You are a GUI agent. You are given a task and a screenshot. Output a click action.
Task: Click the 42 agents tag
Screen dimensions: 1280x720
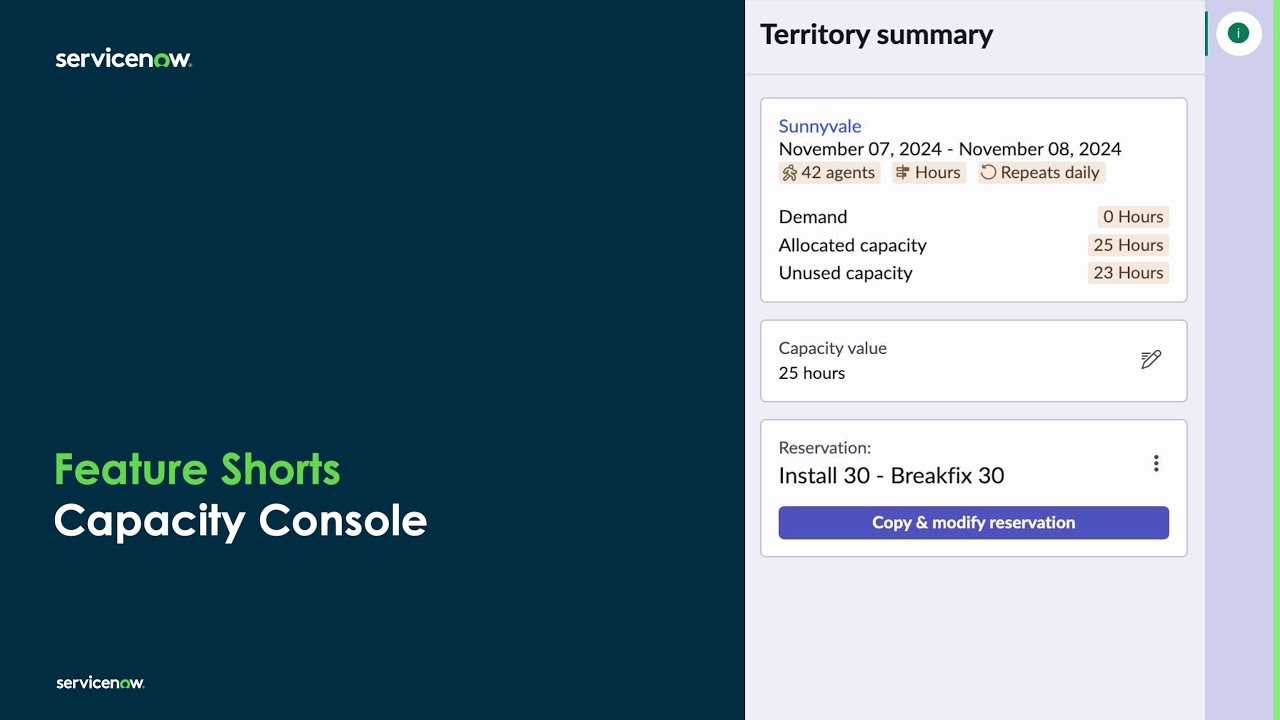[x=829, y=172]
